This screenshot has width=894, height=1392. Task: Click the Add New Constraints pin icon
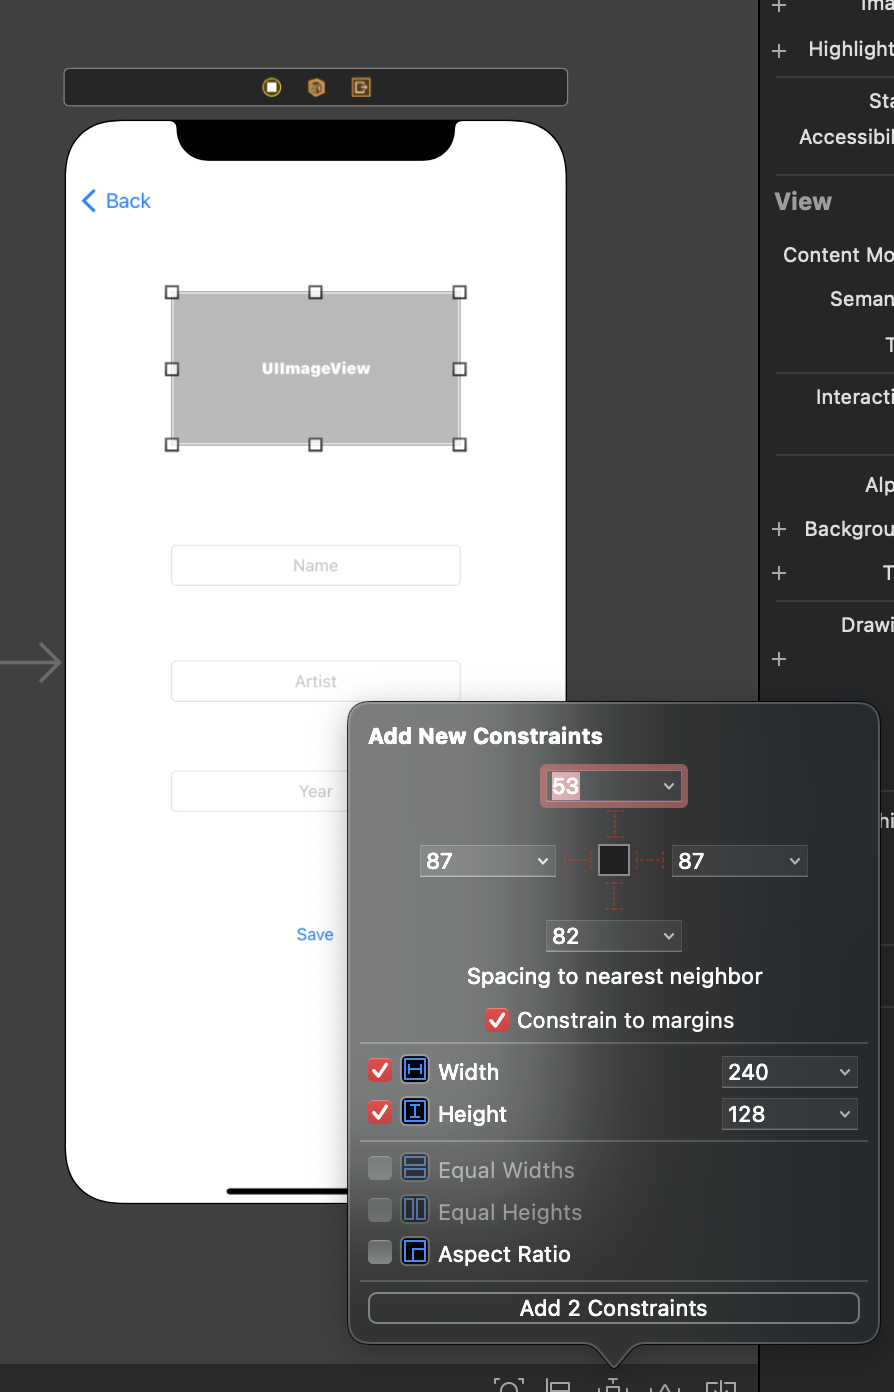click(611, 1384)
